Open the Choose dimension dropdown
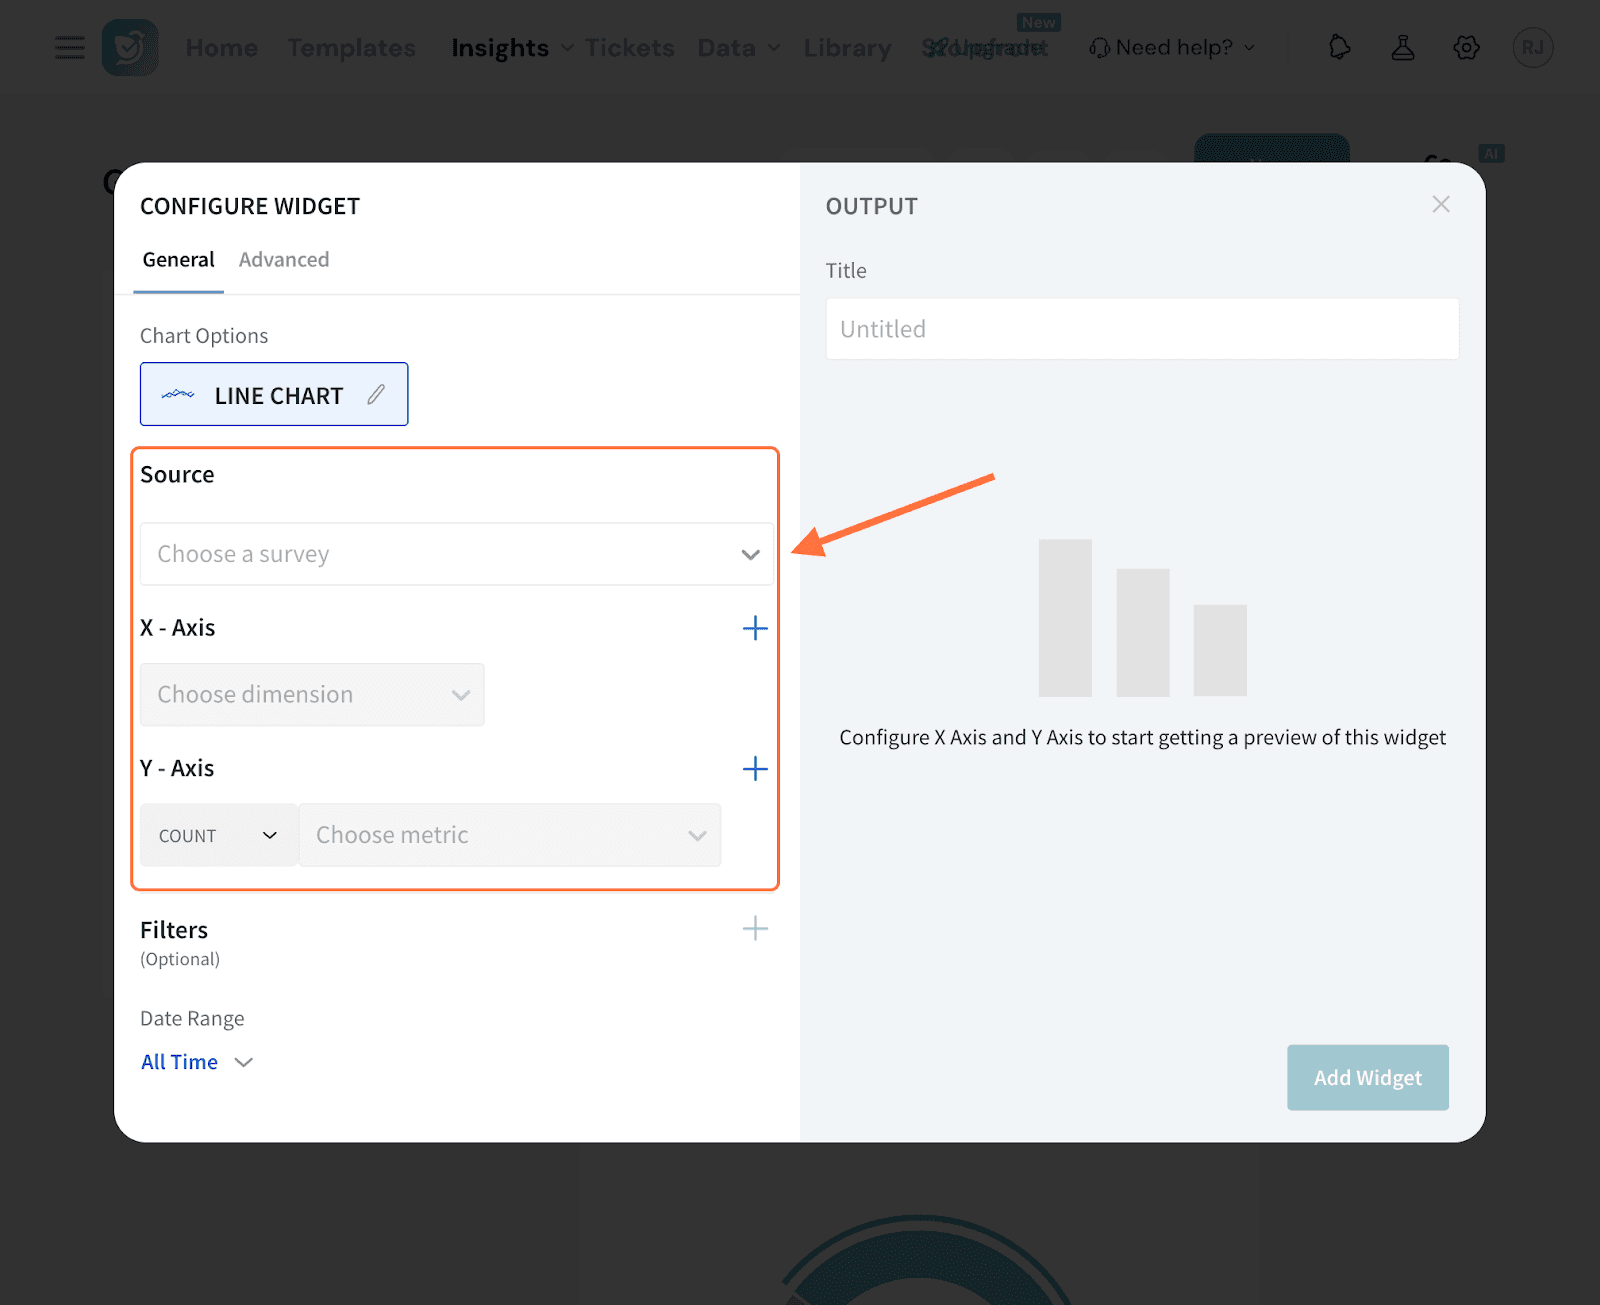Screen dimensions: 1600x1305 [312, 695]
